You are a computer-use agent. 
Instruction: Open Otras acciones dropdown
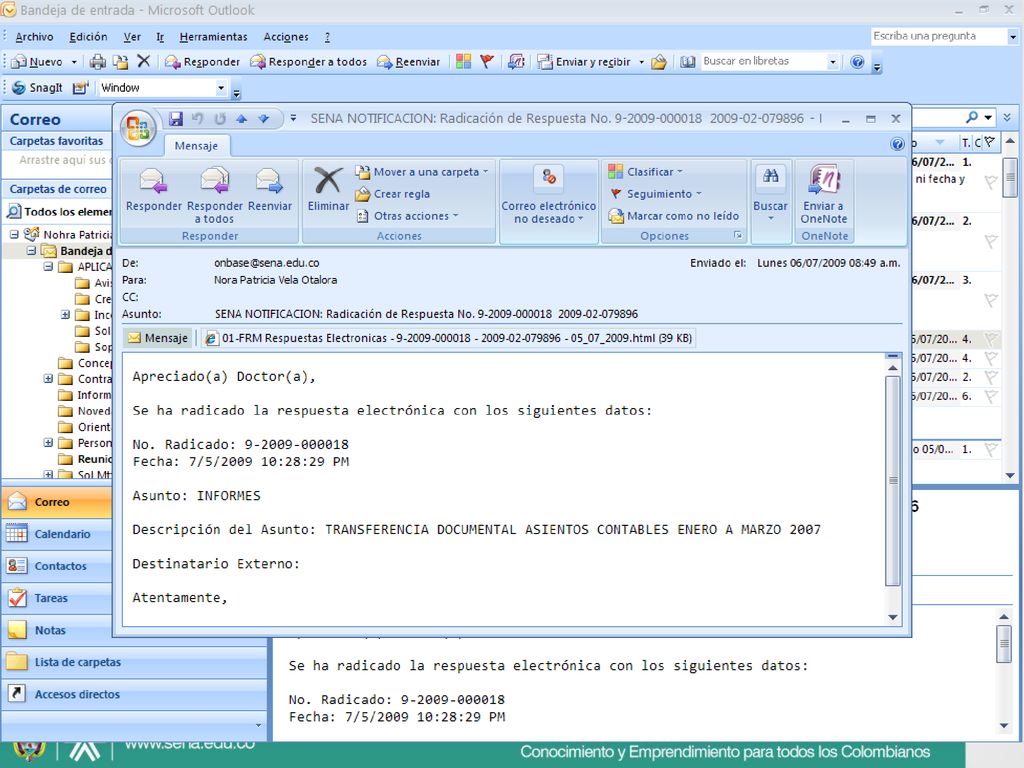[x=408, y=216]
